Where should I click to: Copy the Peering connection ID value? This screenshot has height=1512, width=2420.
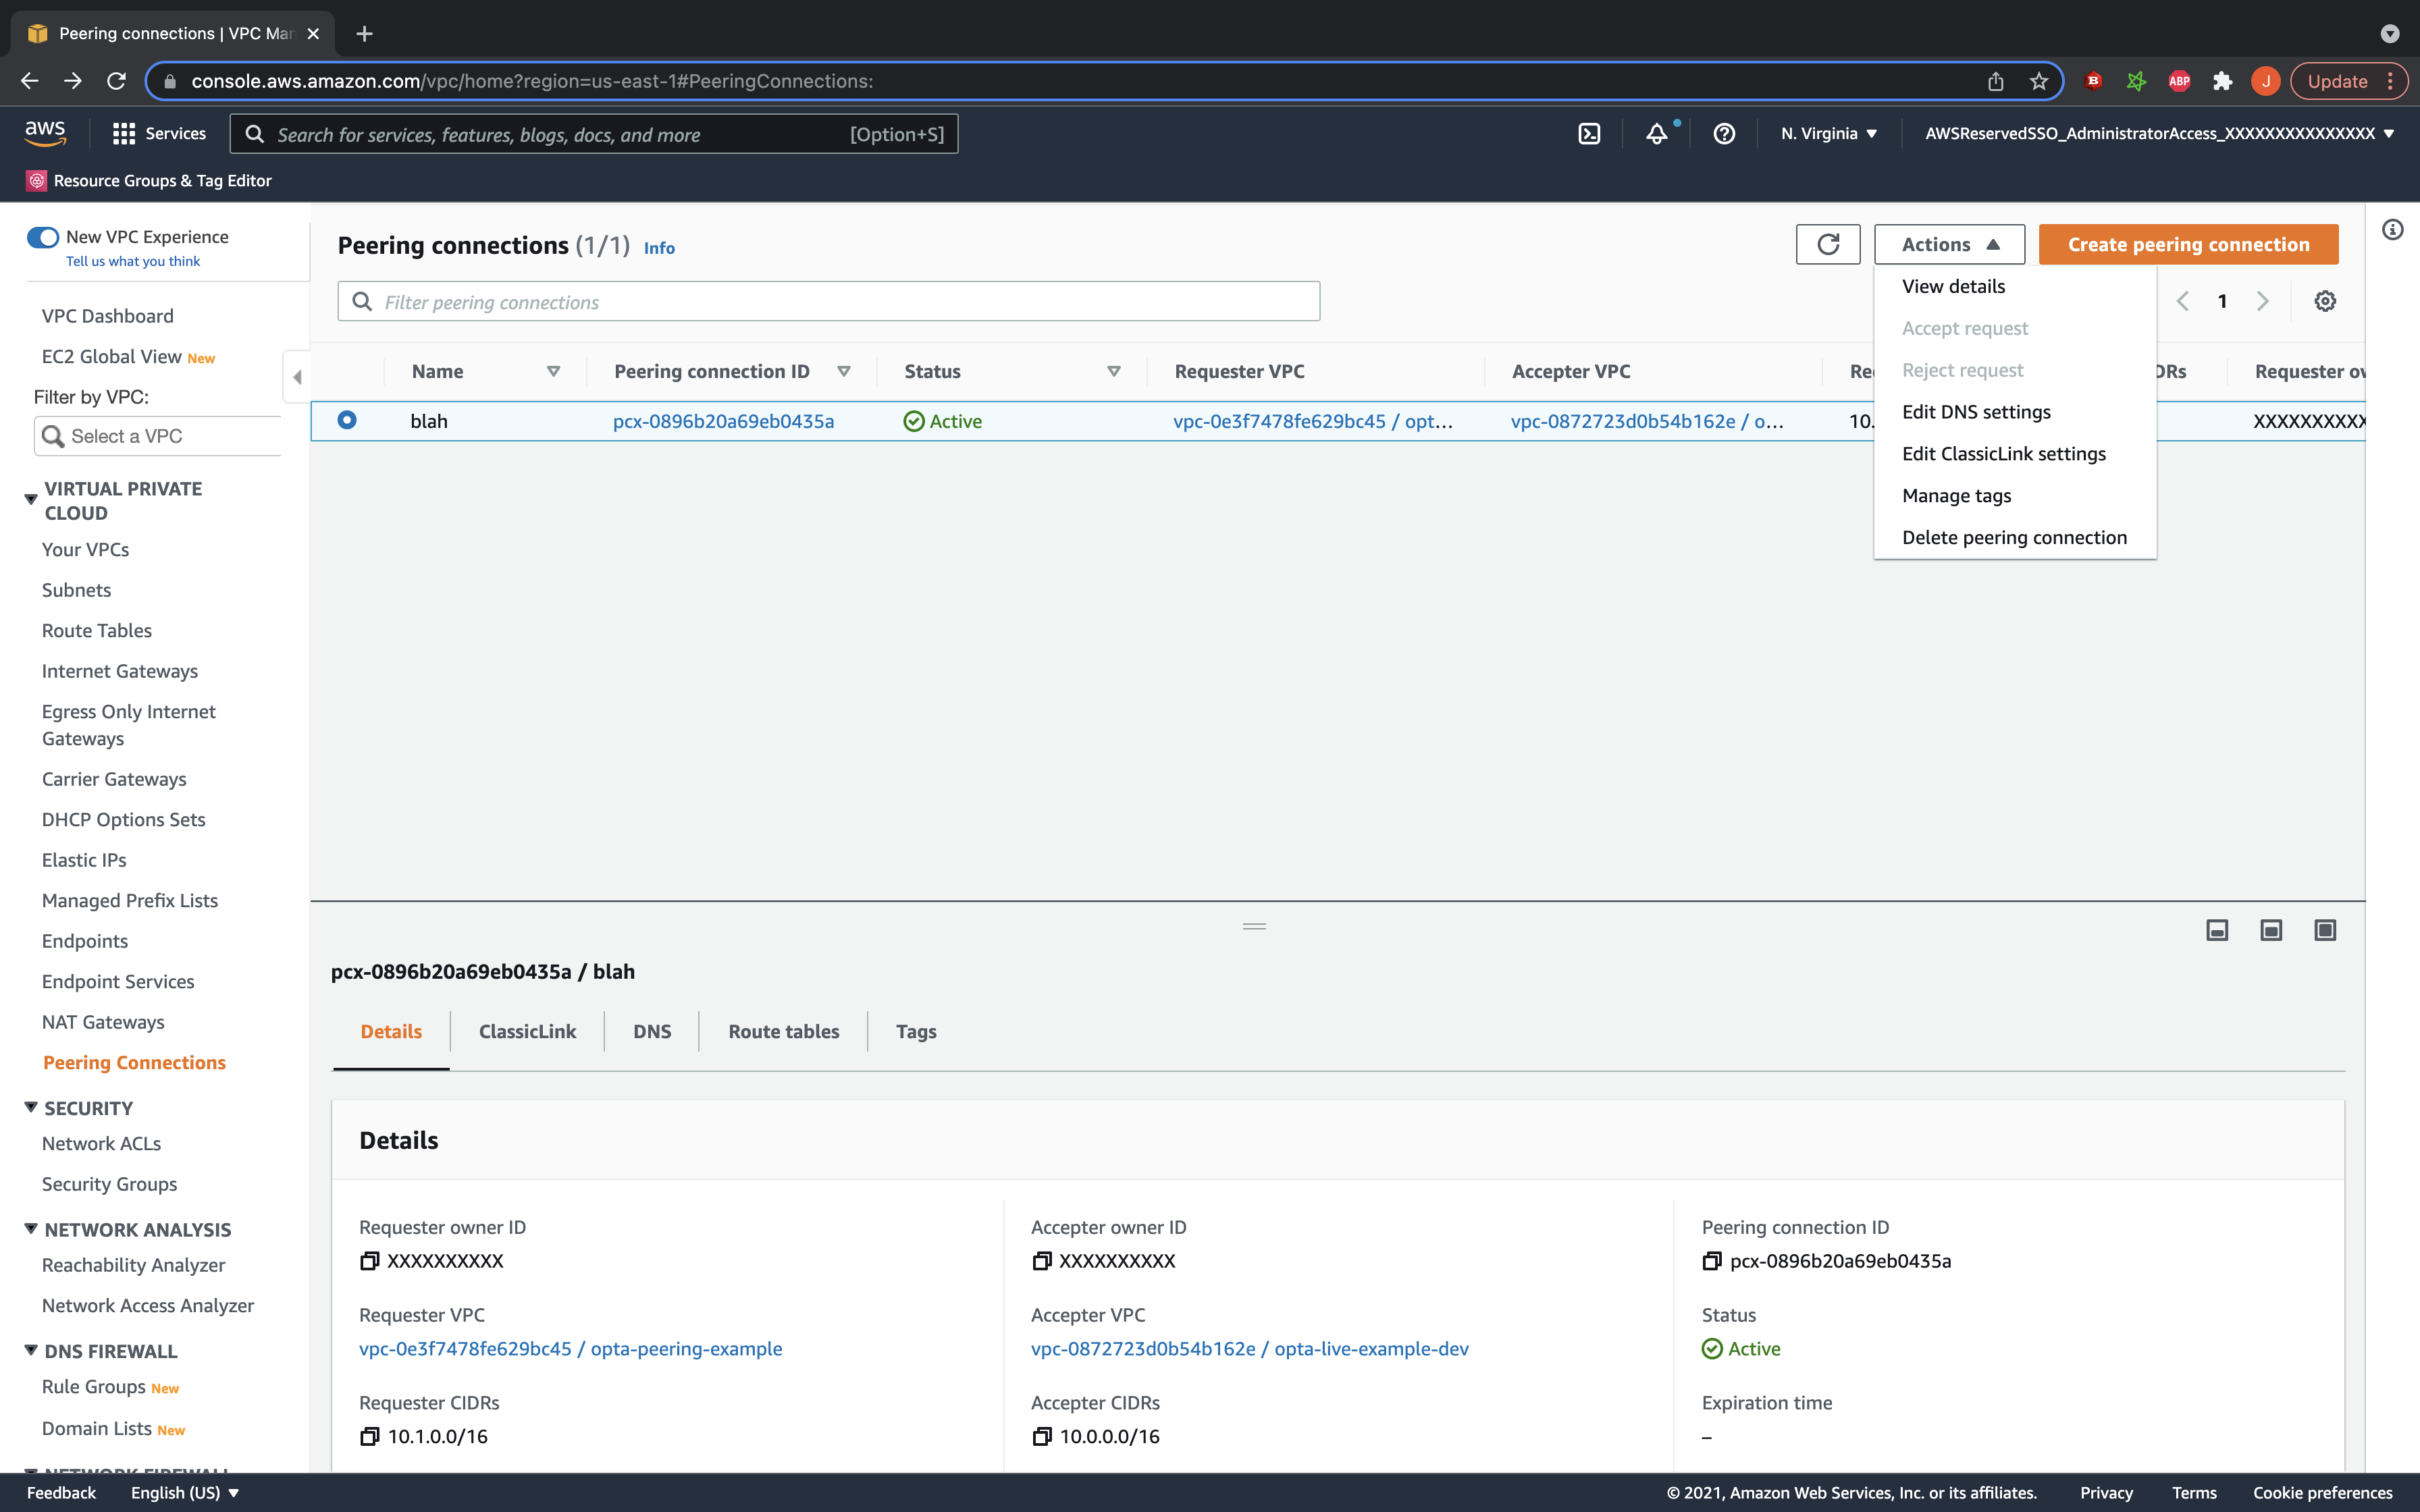[1711, 1261]
